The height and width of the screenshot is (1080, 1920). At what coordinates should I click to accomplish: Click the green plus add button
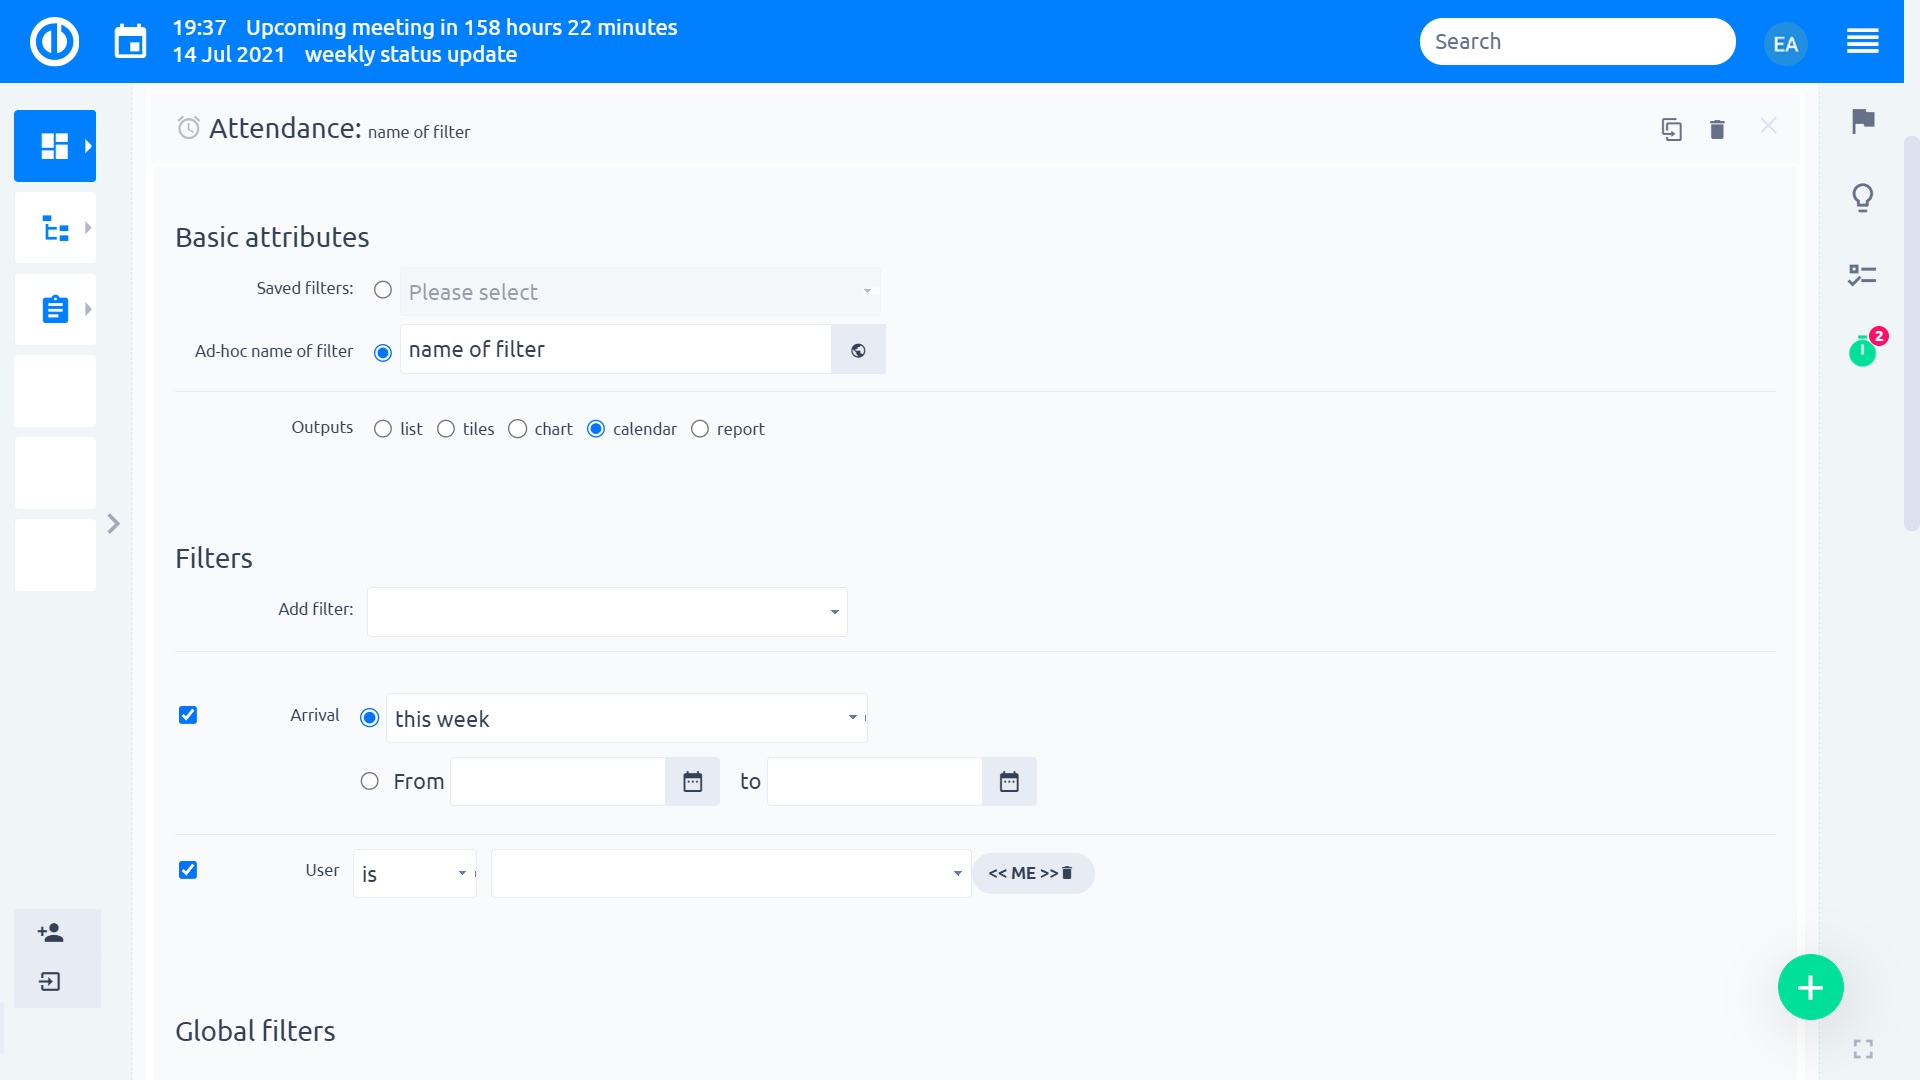point(1810,988)
